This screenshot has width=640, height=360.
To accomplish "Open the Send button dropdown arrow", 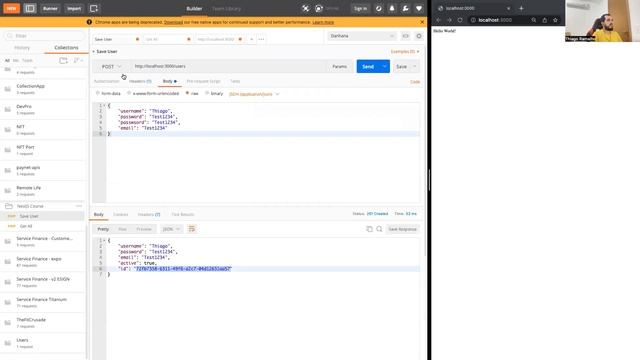I will click(384, 67).
